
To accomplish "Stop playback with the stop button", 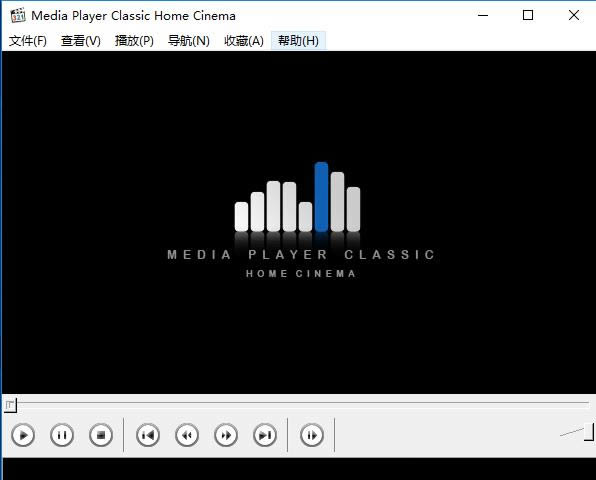I will 101,435.
